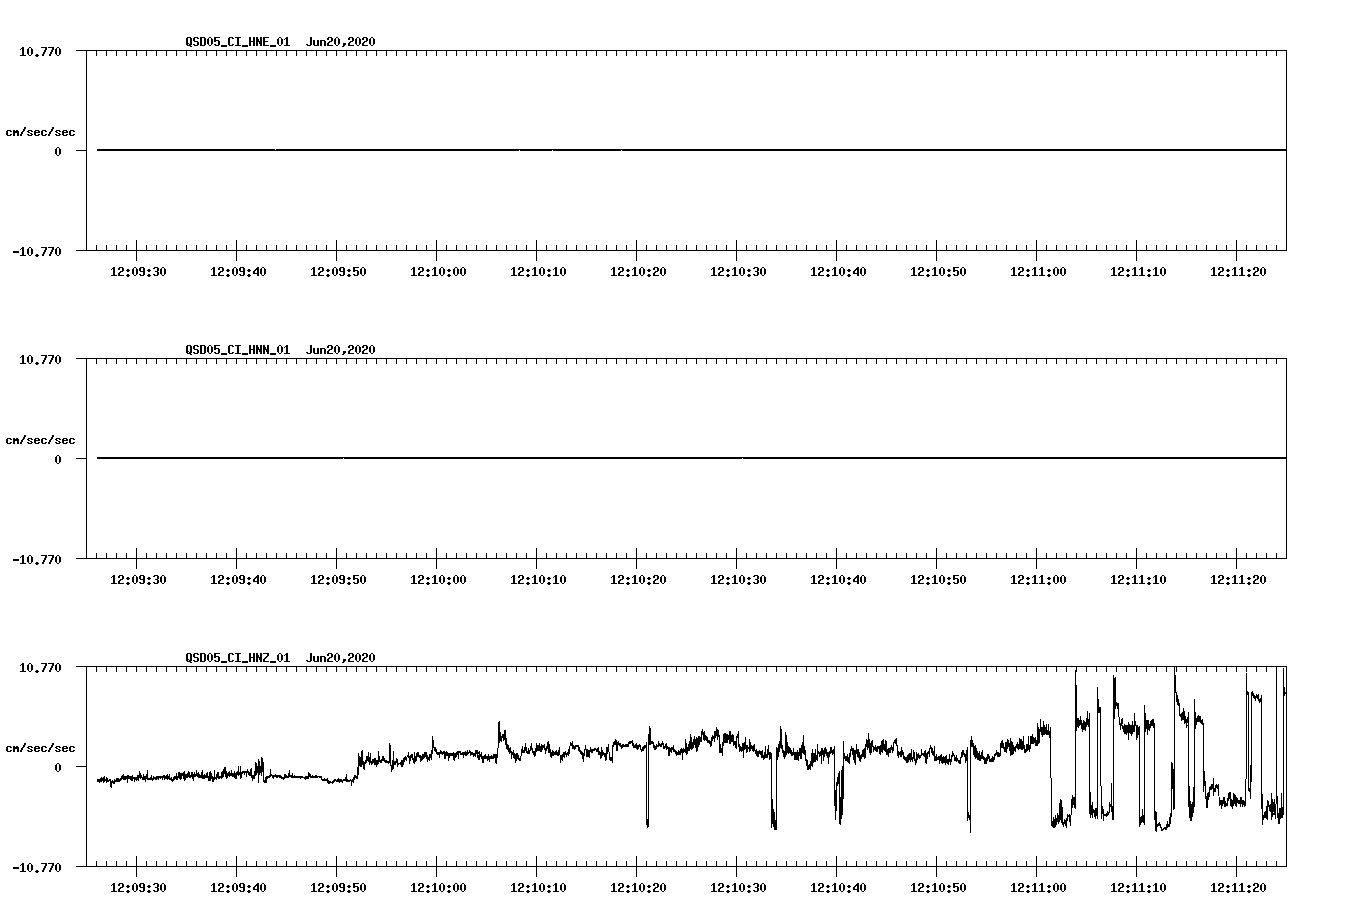This screenshot has height=924, width=1358.
Task: Click 12:10:40 time label under HNE plot
Action: [838, 272]
